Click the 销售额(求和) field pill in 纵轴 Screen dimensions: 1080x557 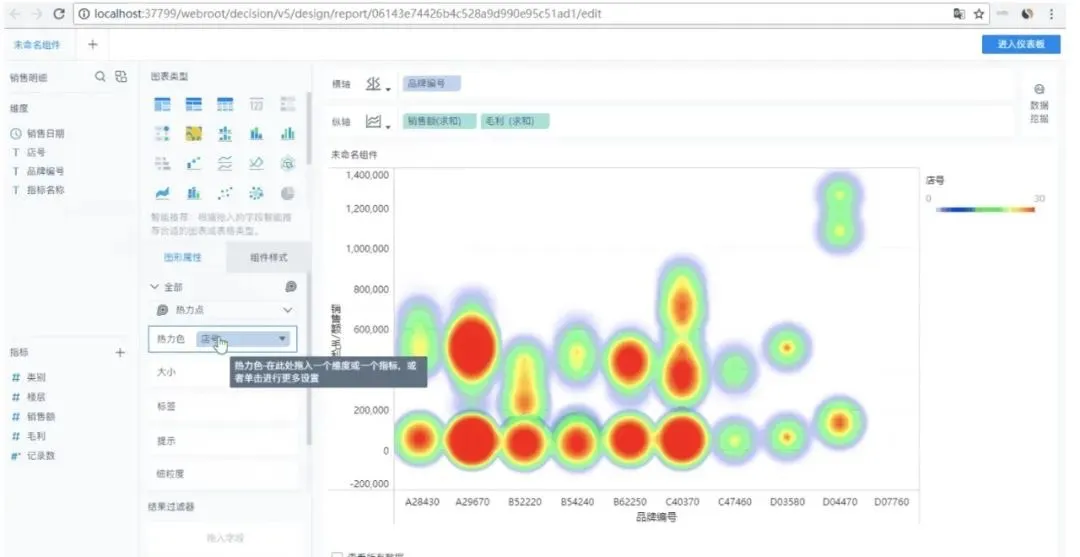point(438,121)
